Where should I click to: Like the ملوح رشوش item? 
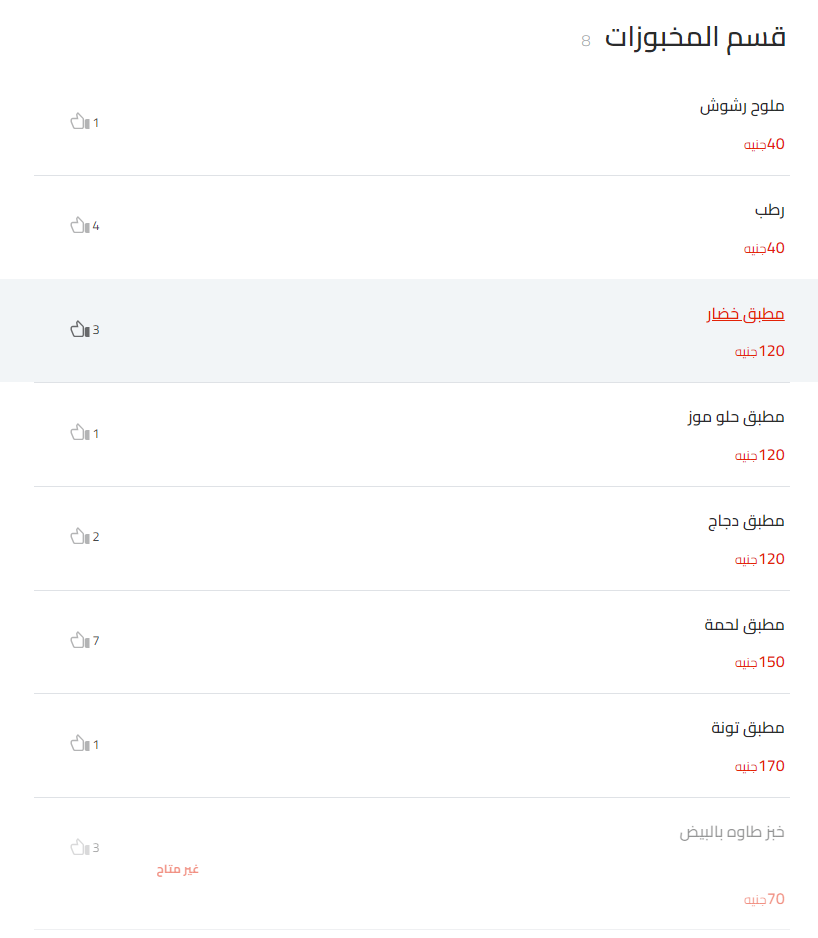click(80, 122)
